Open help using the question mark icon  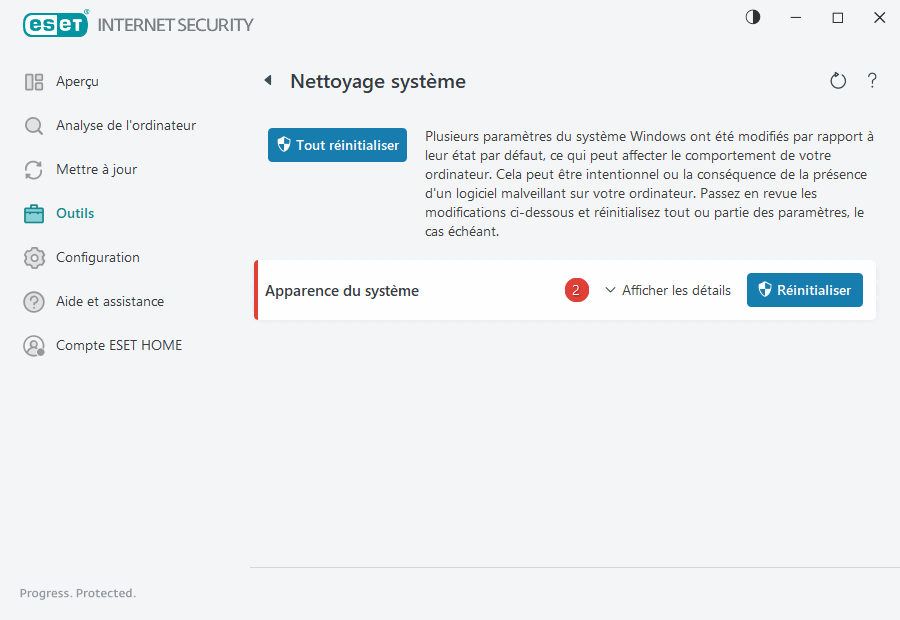872,80
